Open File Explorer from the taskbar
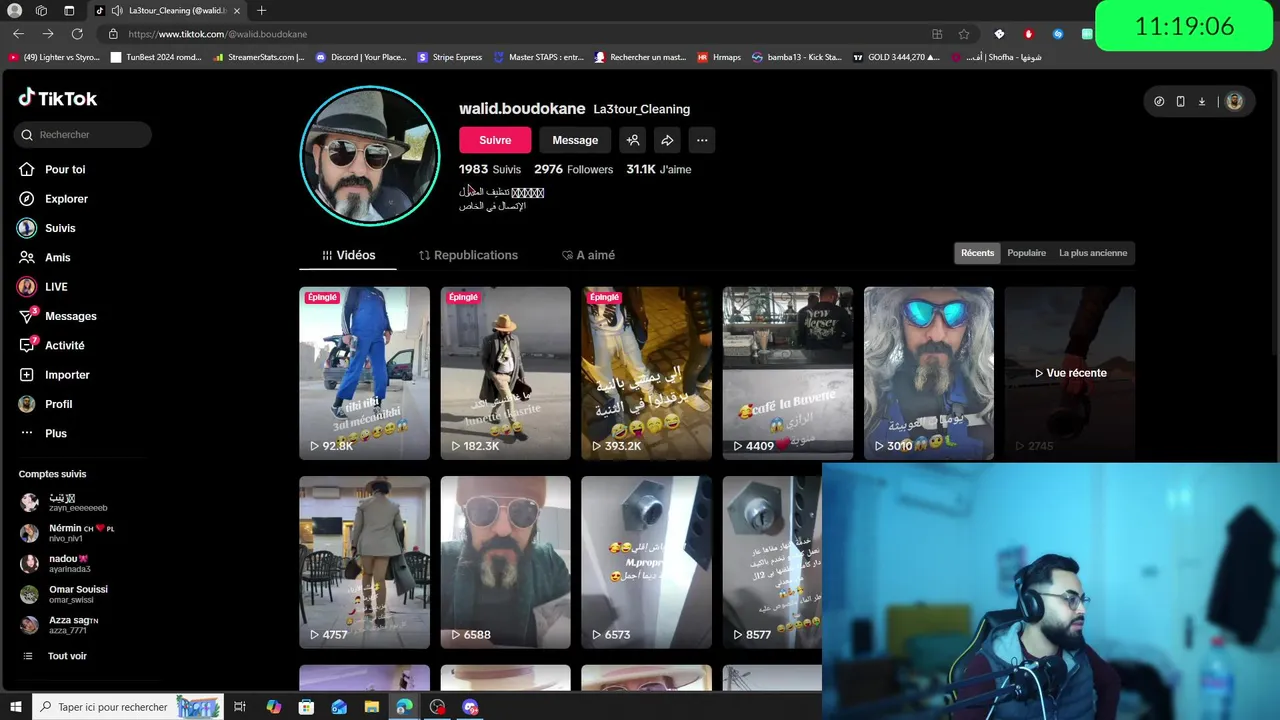The height and width of the screenshot is (720, 1280). pos(372,707)
